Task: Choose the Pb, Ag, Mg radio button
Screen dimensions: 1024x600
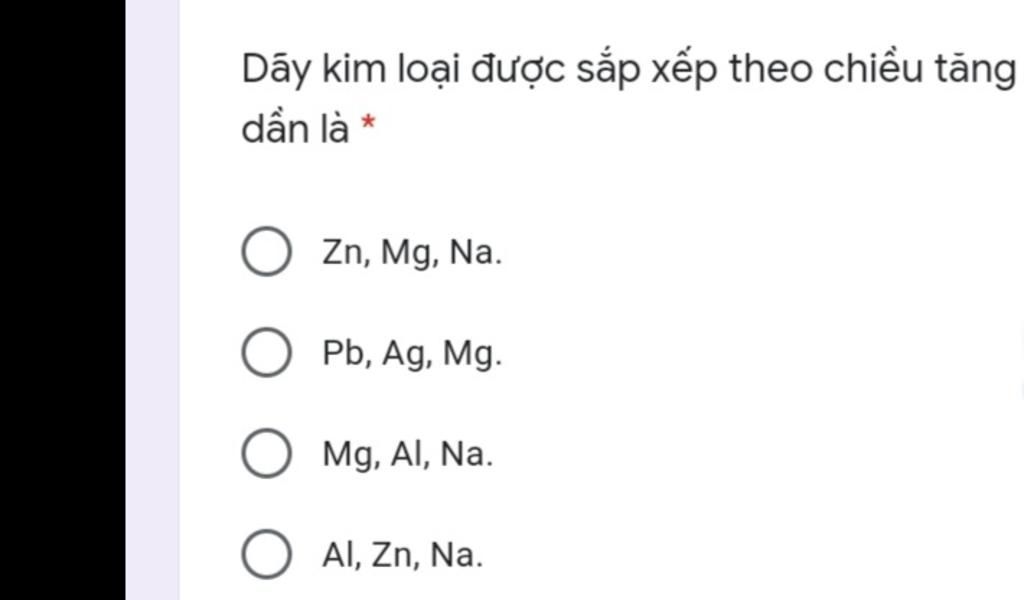Action: (x=266, y=353)
